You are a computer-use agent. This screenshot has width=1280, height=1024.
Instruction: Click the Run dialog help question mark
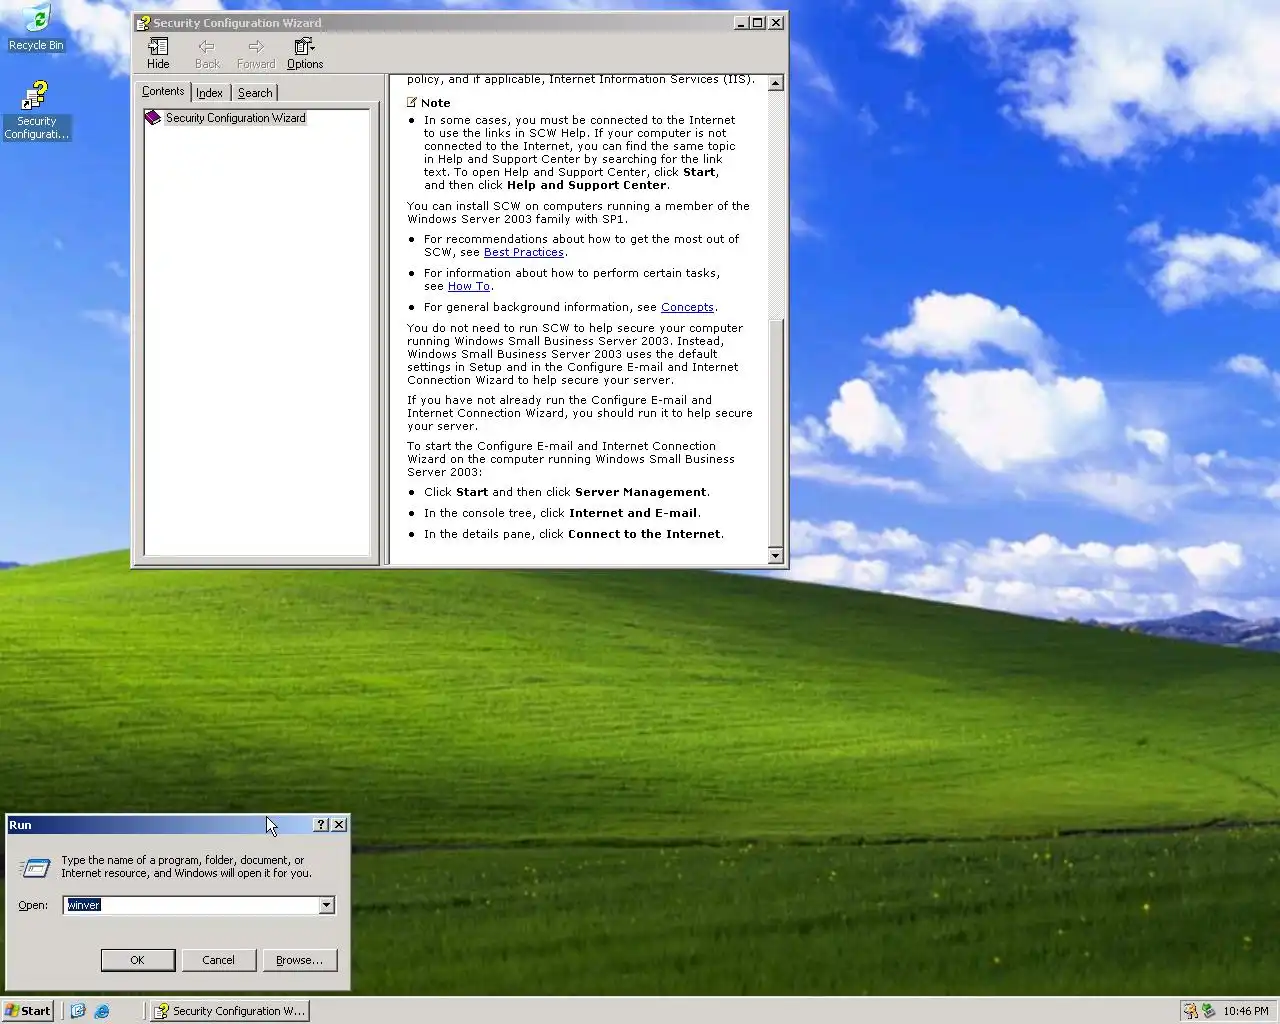click(321, 825)
